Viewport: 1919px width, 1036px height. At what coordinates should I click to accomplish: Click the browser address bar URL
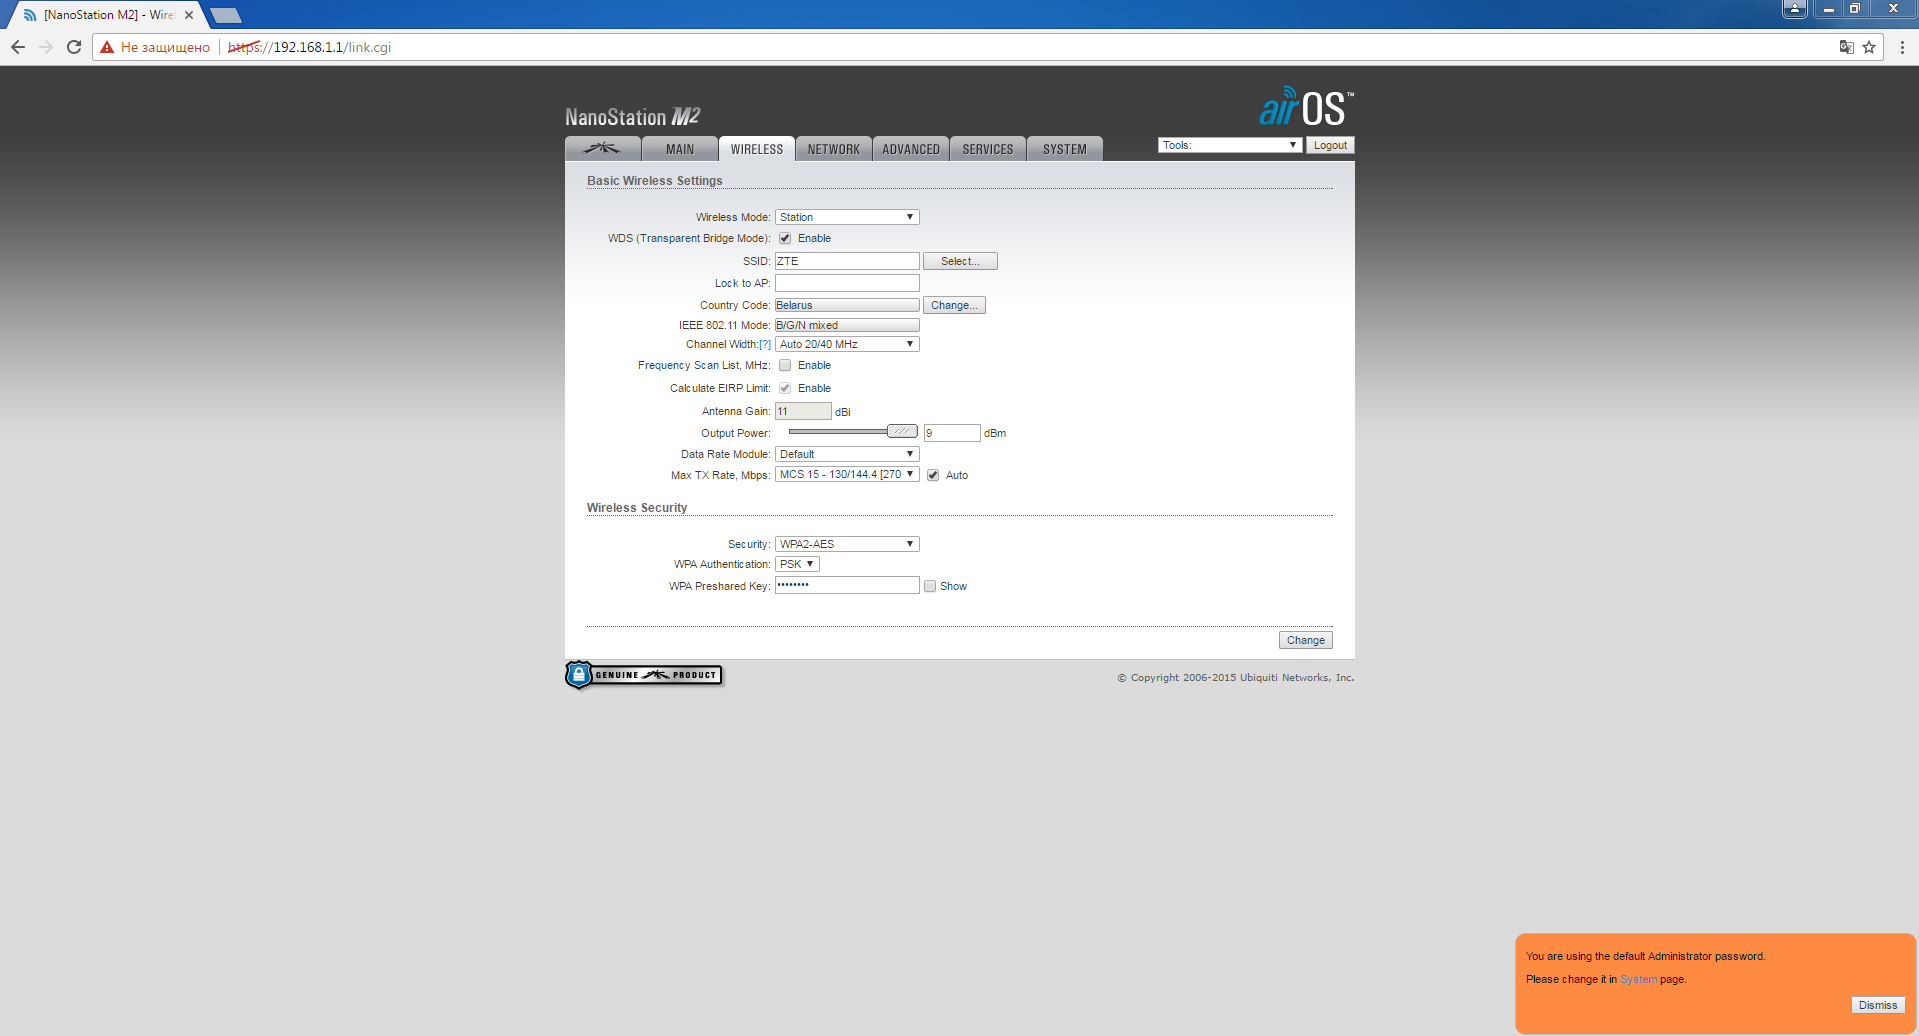310,47
